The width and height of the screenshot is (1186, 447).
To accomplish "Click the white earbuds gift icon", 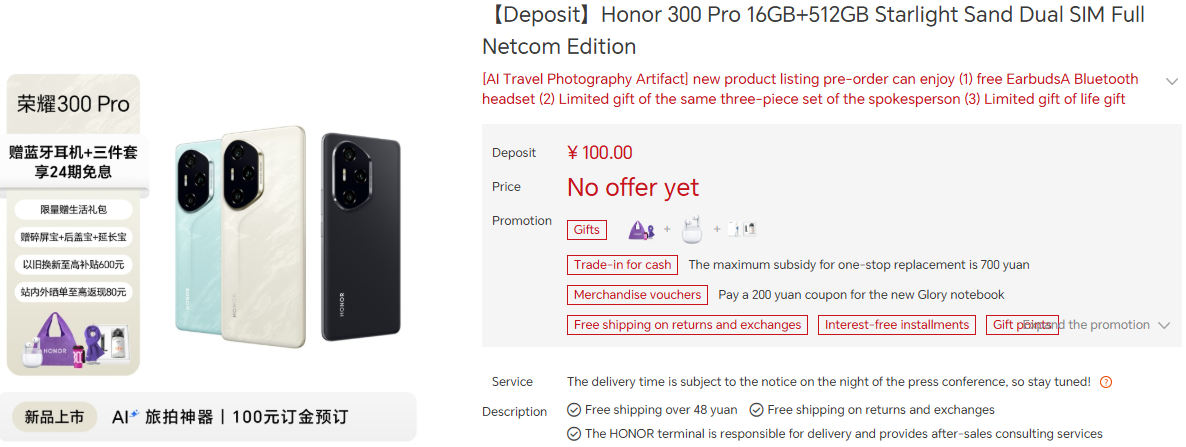I will pyautogui.click(x=692, y=230).
